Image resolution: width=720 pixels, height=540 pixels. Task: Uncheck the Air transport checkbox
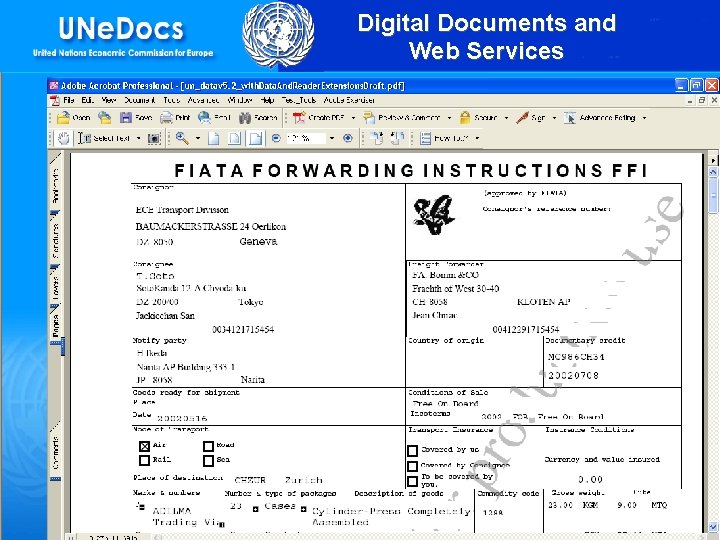click(x=144, y=446)
